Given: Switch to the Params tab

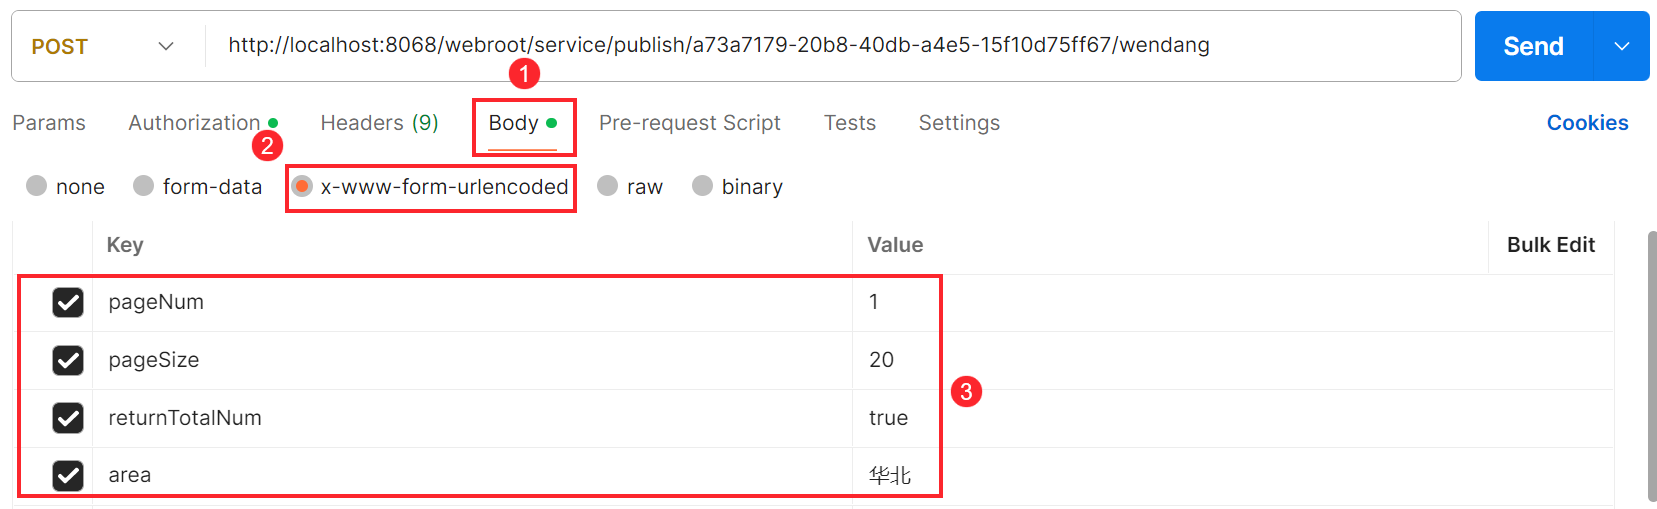Looking at the screenshot, I should coord(49,123).
